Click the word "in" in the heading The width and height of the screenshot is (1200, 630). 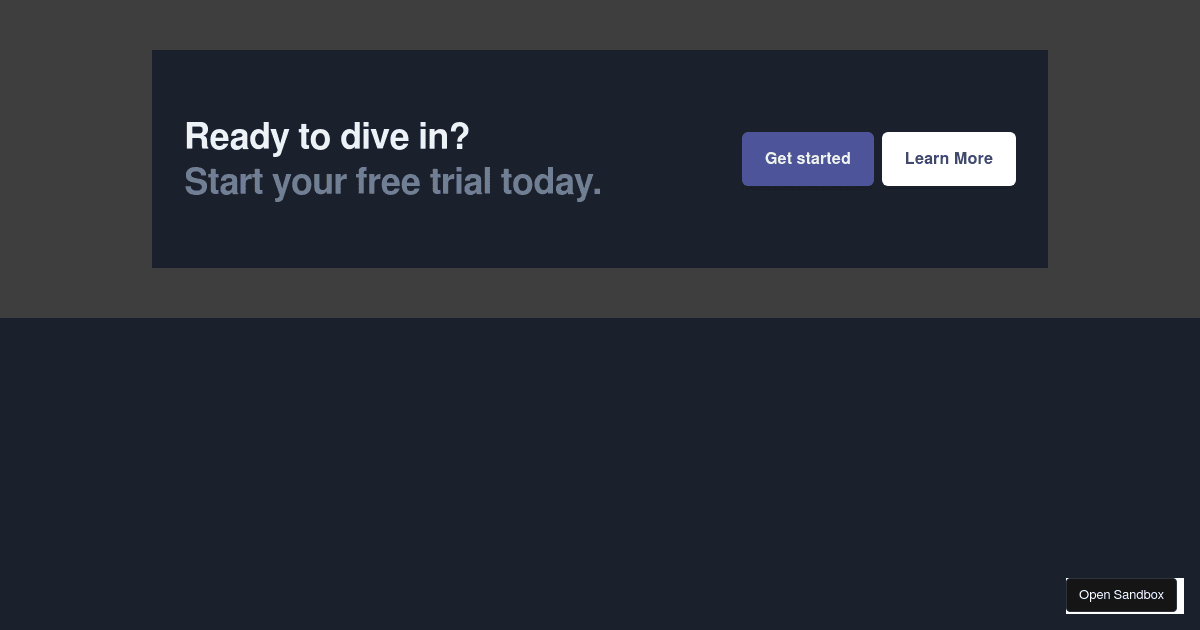432,137
